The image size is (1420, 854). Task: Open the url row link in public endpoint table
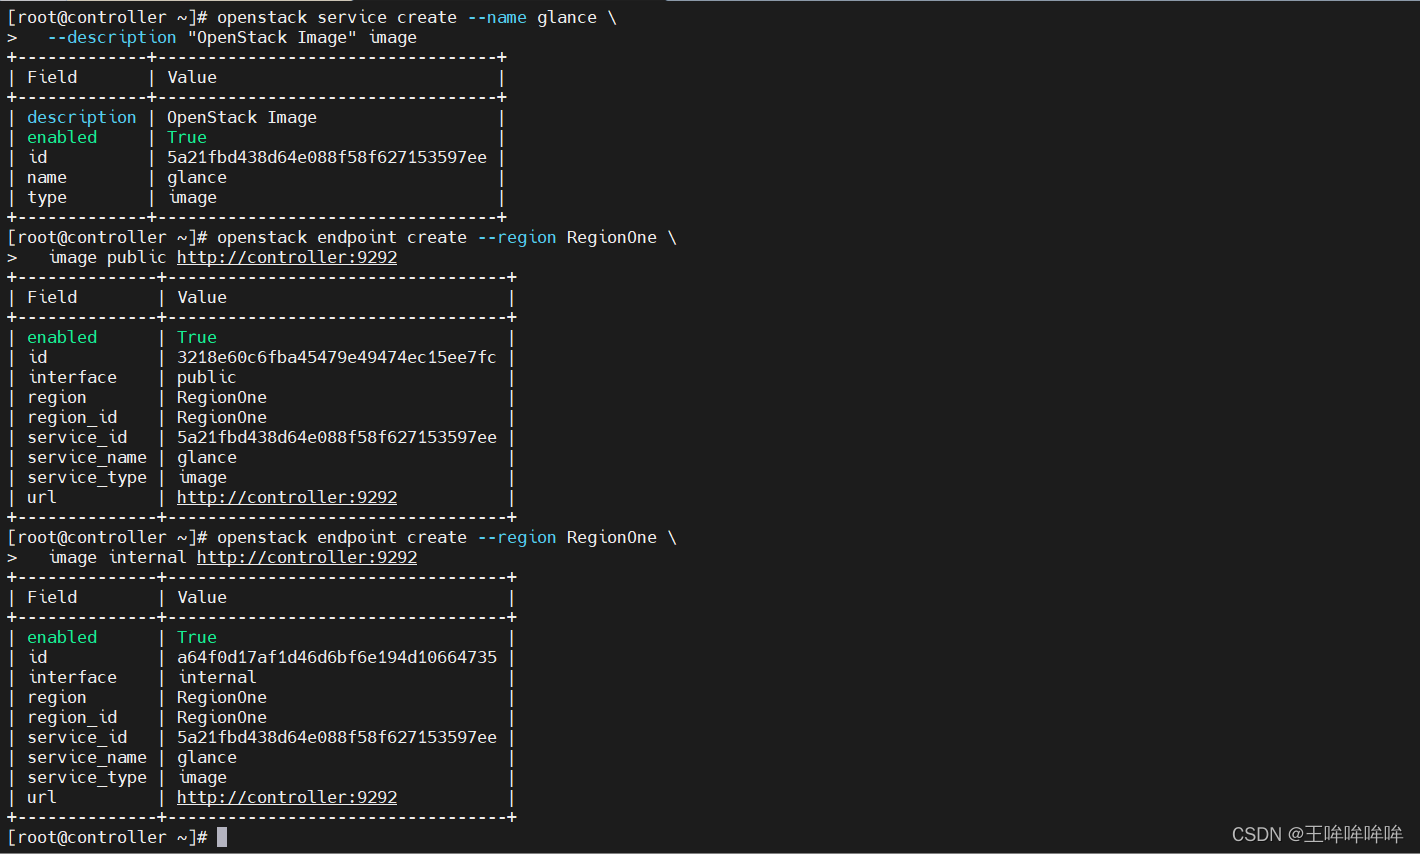point(287,497)
